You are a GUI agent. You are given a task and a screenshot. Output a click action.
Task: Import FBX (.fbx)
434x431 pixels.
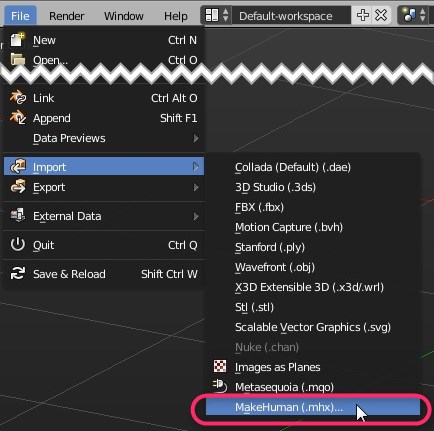pos(313,207)
